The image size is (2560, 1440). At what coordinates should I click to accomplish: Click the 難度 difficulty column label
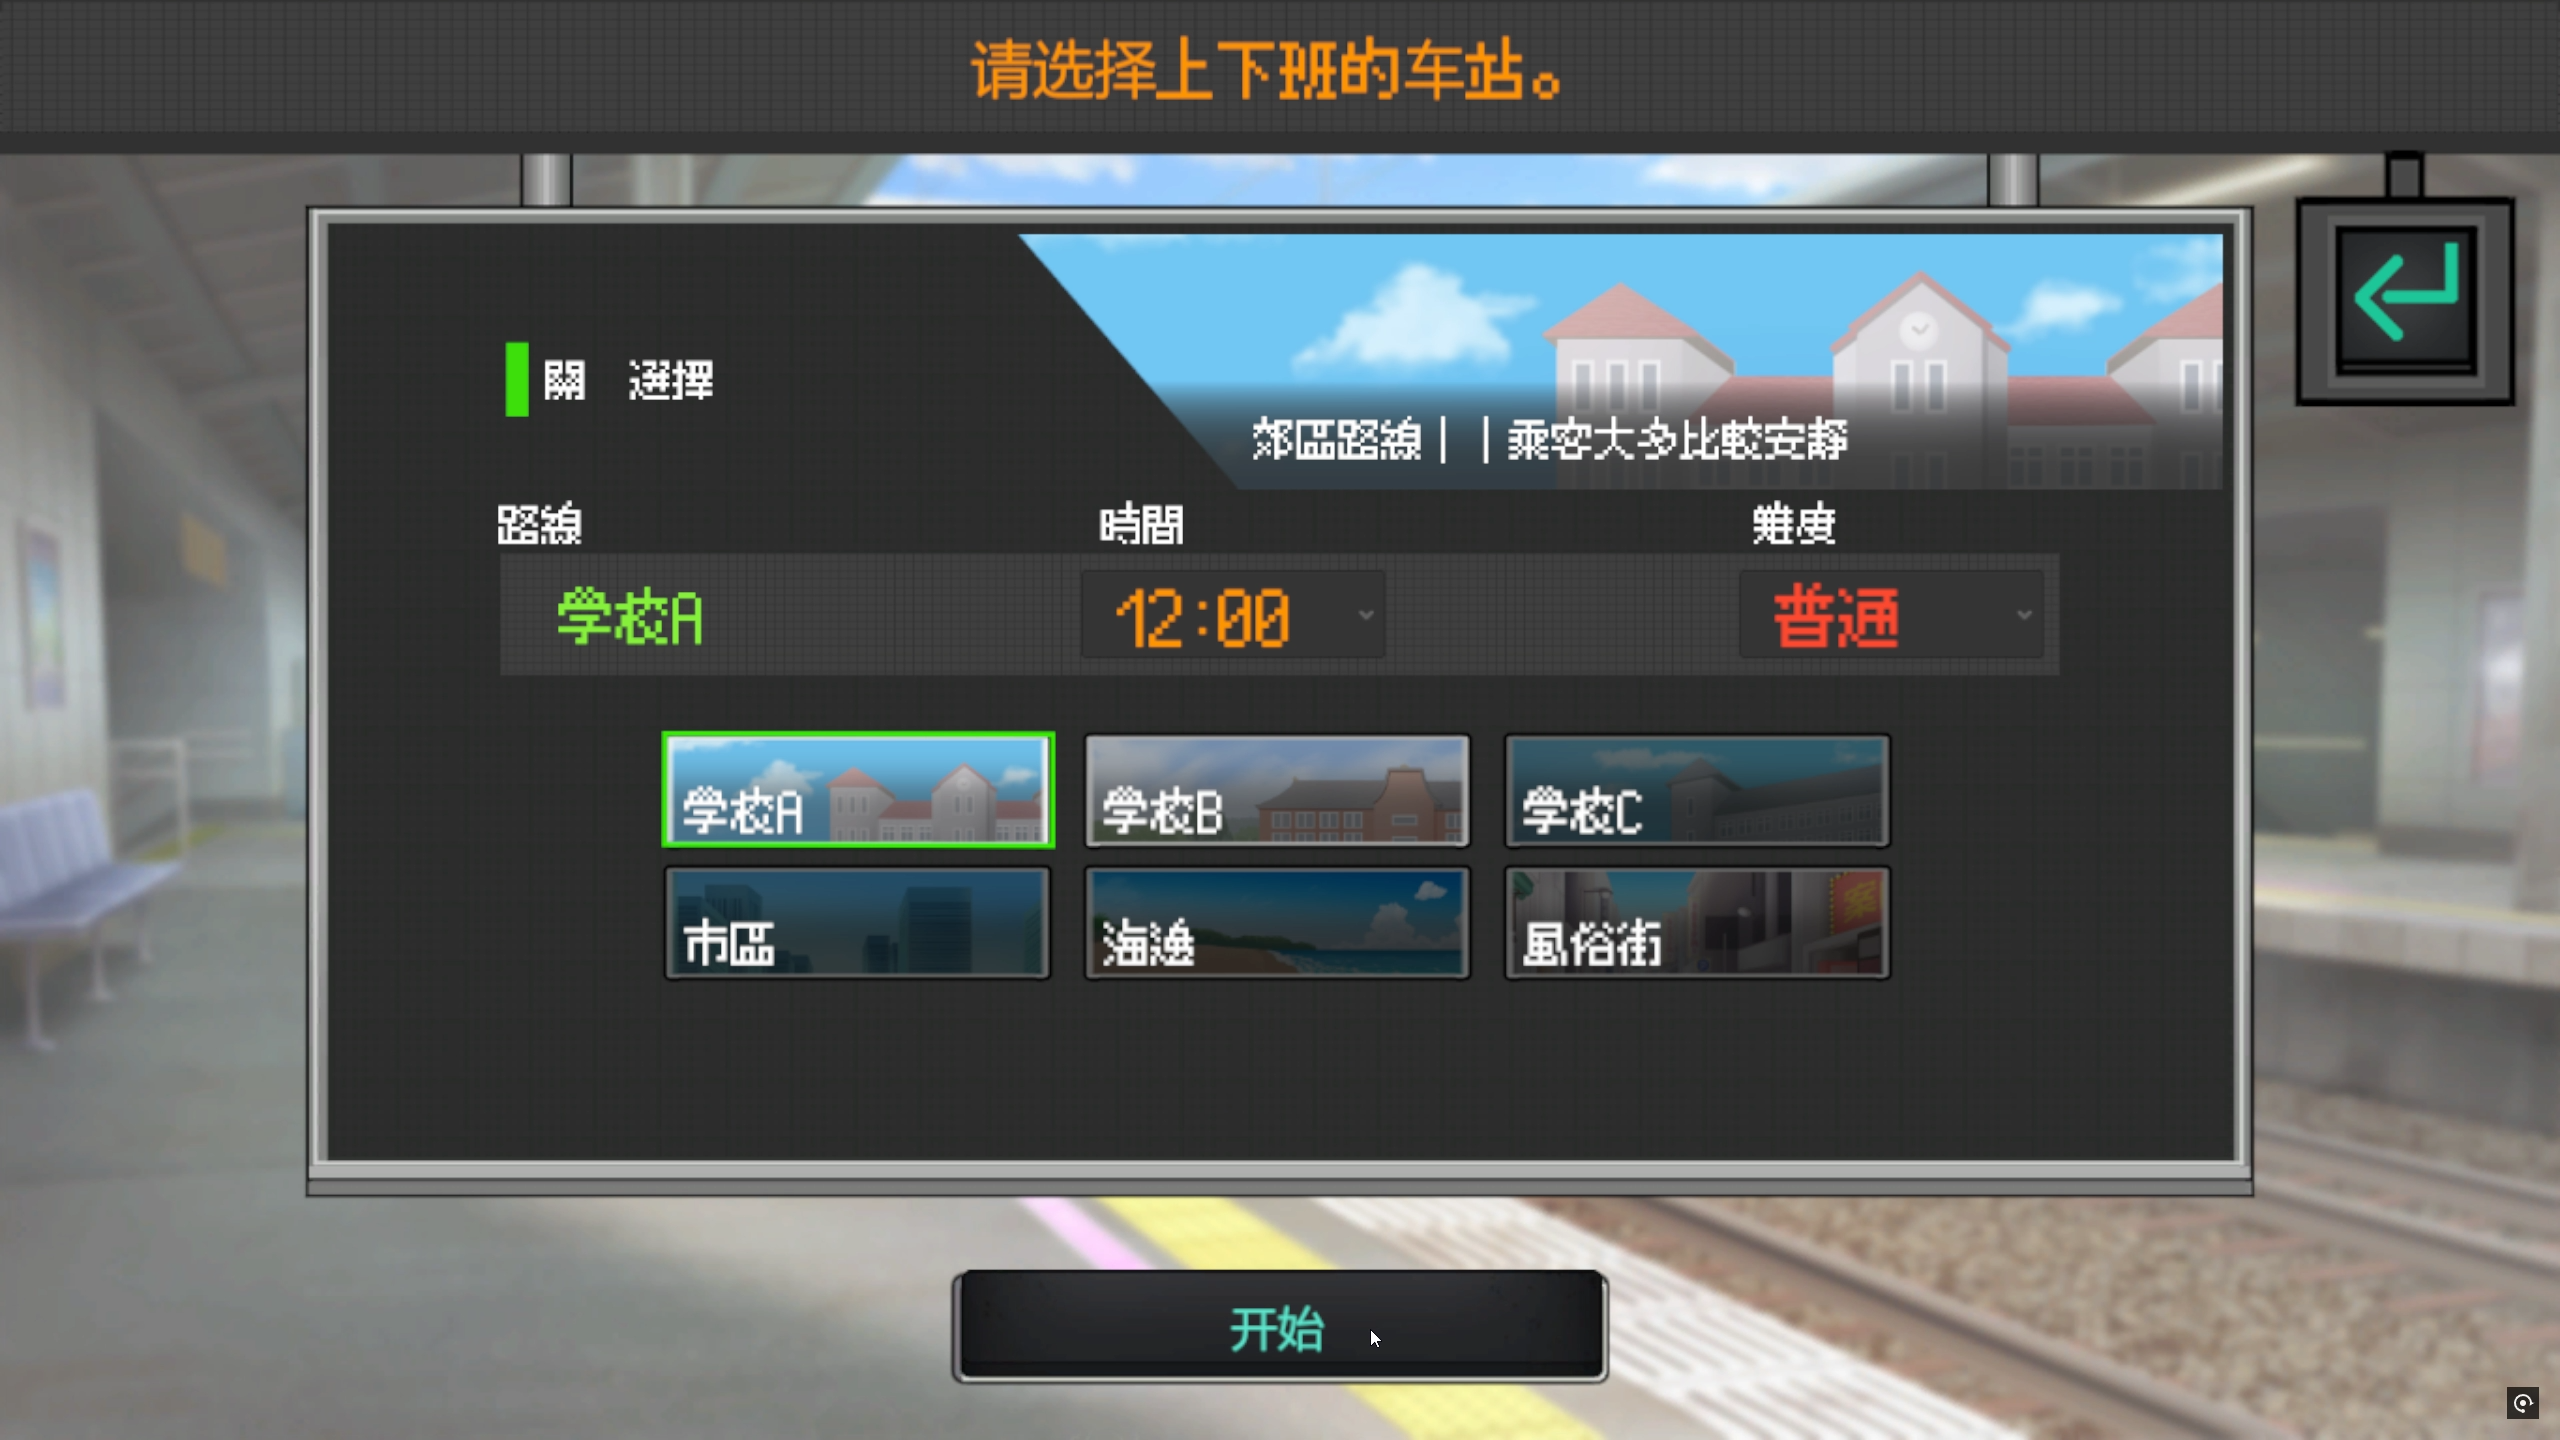click(x=1793, y=525)
